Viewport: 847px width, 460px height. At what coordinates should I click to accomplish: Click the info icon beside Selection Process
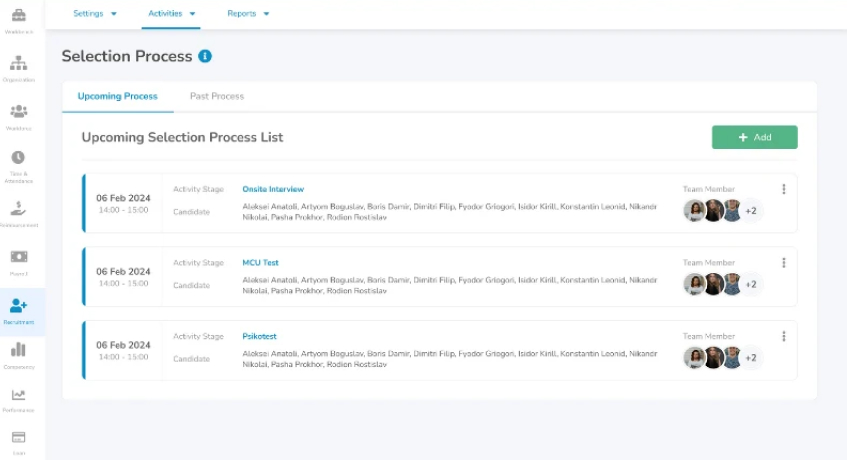(205, 57)
